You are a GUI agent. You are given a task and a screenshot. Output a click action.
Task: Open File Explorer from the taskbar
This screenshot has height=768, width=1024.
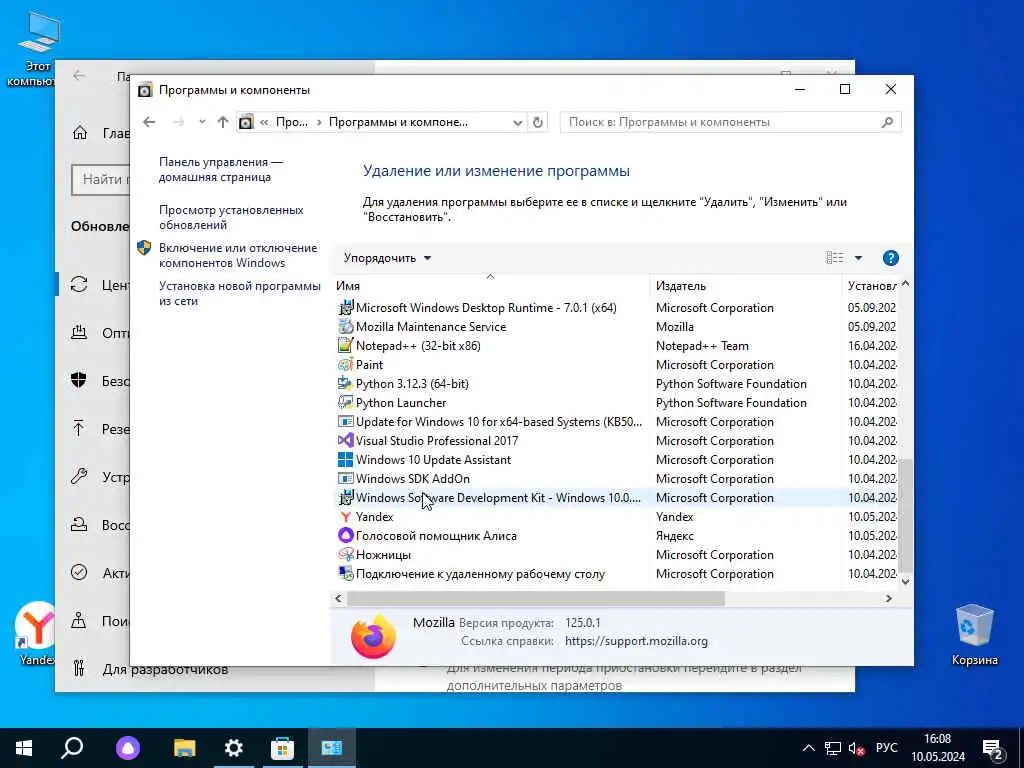point(184,748)
